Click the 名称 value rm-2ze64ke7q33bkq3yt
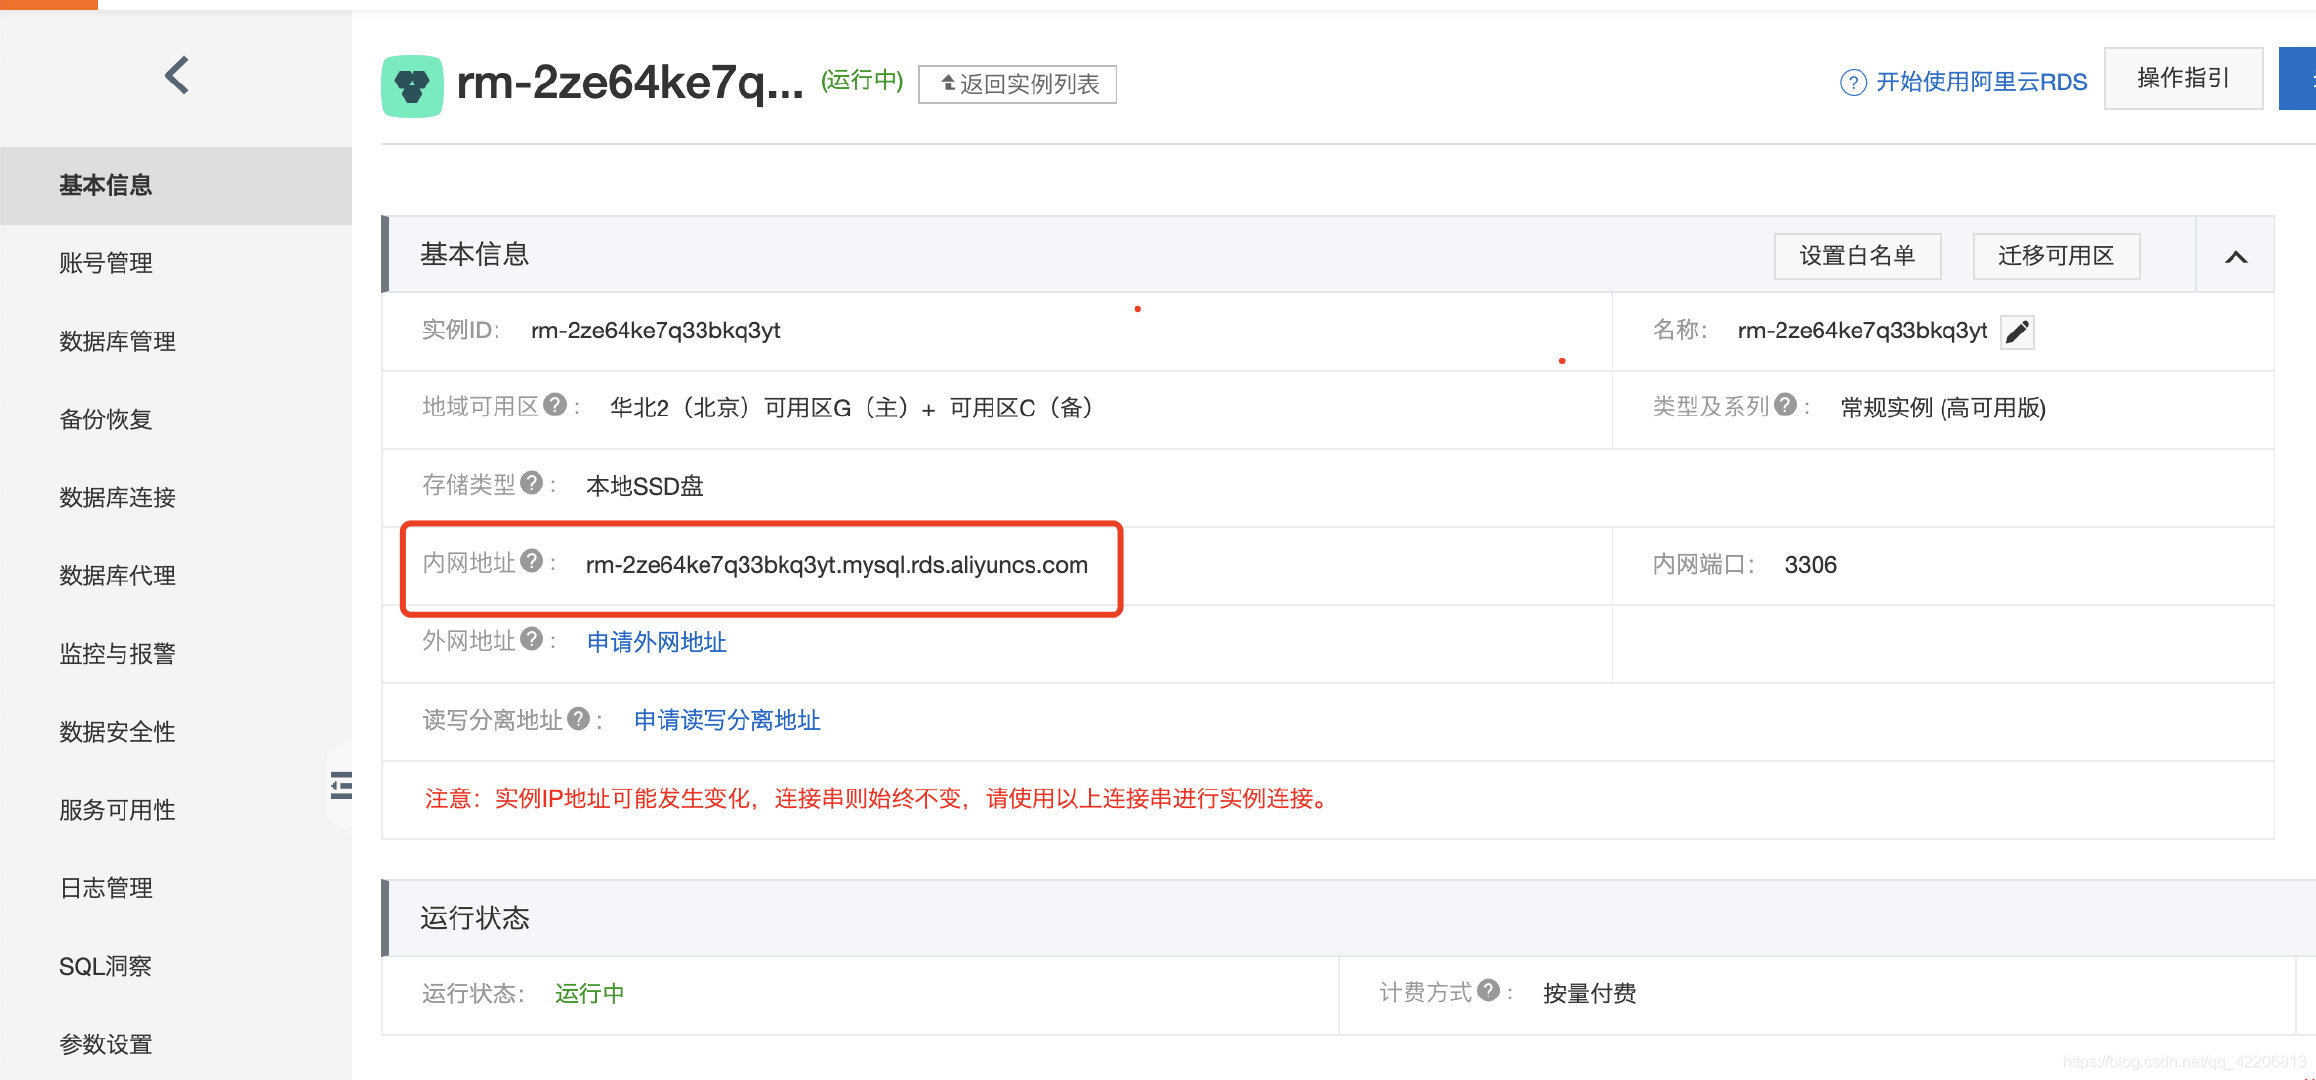 [x=1862, y=330]
